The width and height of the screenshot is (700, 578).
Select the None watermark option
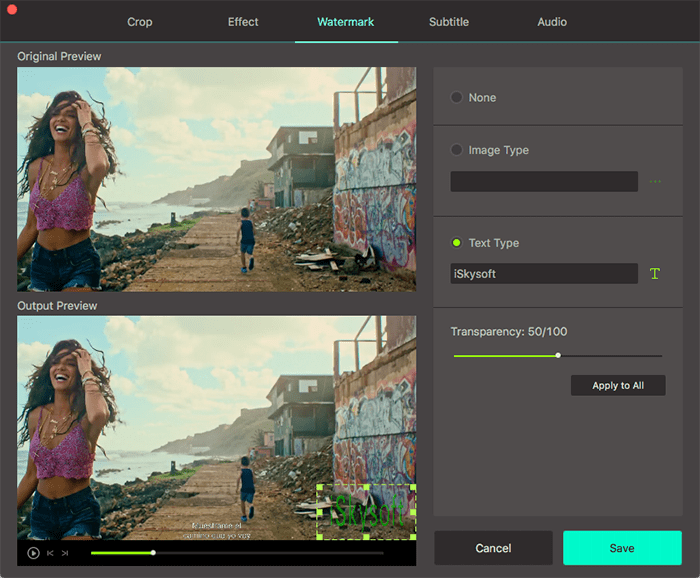457,98
